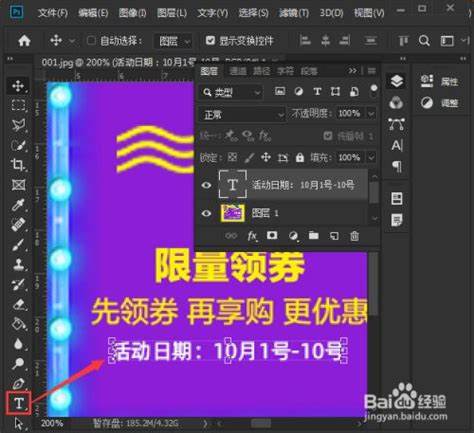Screen dimensions: 474x433
Task: Filter layers by shape layer icon
Action: pyautogui.click(x=335, y=91)
